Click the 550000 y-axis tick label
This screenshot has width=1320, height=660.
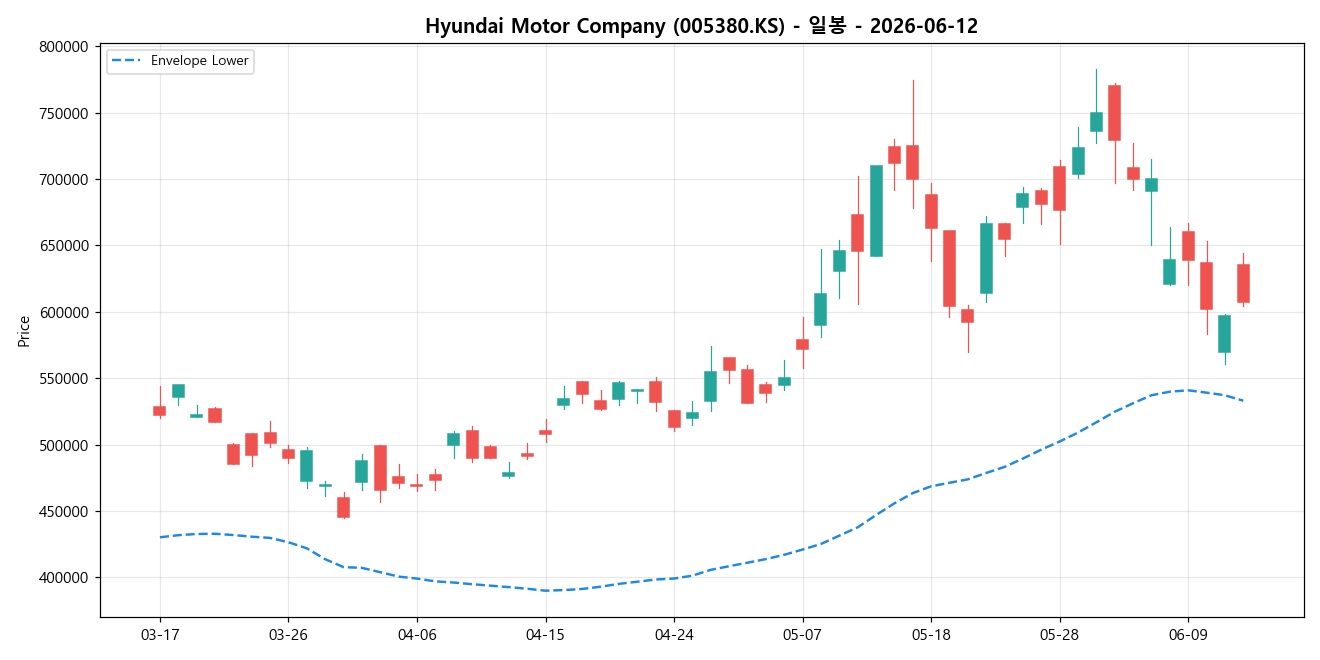click(63, 379)
